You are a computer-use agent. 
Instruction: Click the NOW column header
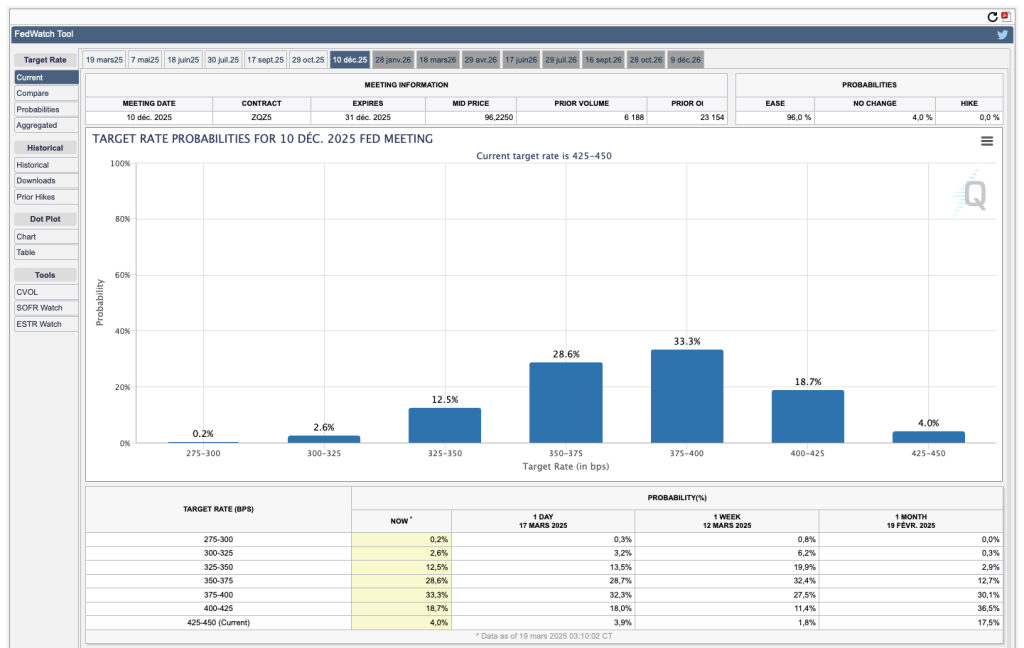click(x=401, y=521)
